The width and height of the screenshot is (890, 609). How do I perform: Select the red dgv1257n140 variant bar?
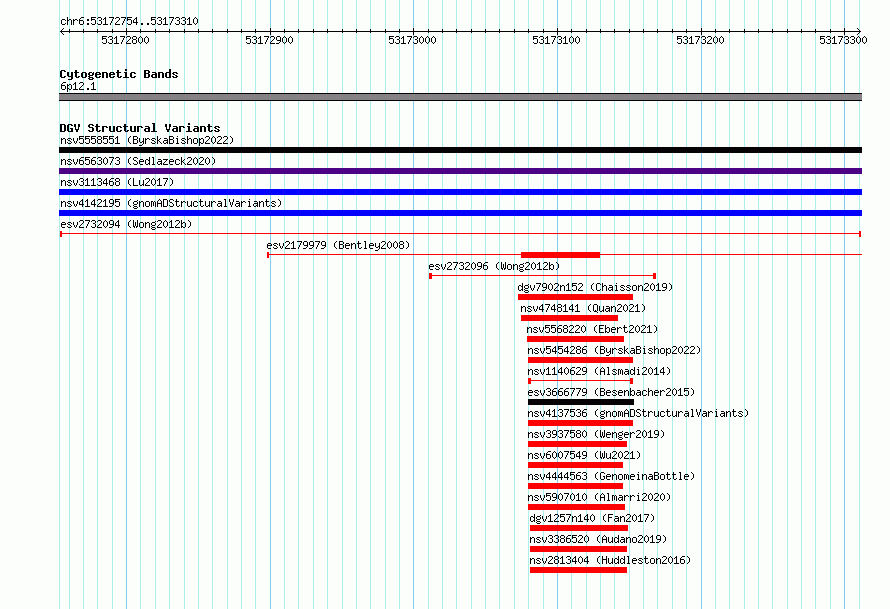click(x=579, y=528)
